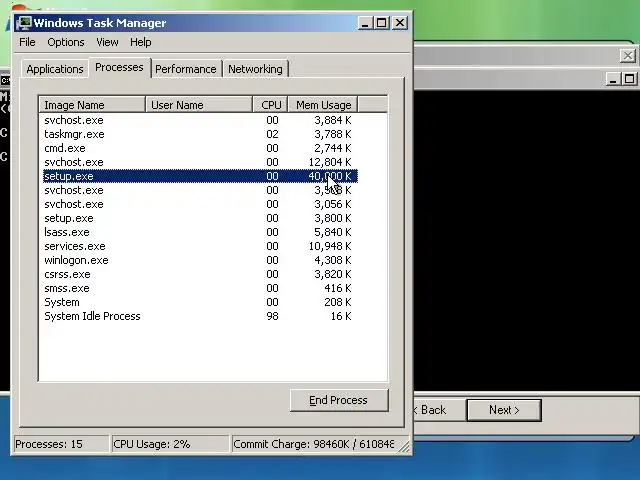Select the taskmgr.exe process row
Viewport: 640px width, 480px height.
[x=200, y=134]
